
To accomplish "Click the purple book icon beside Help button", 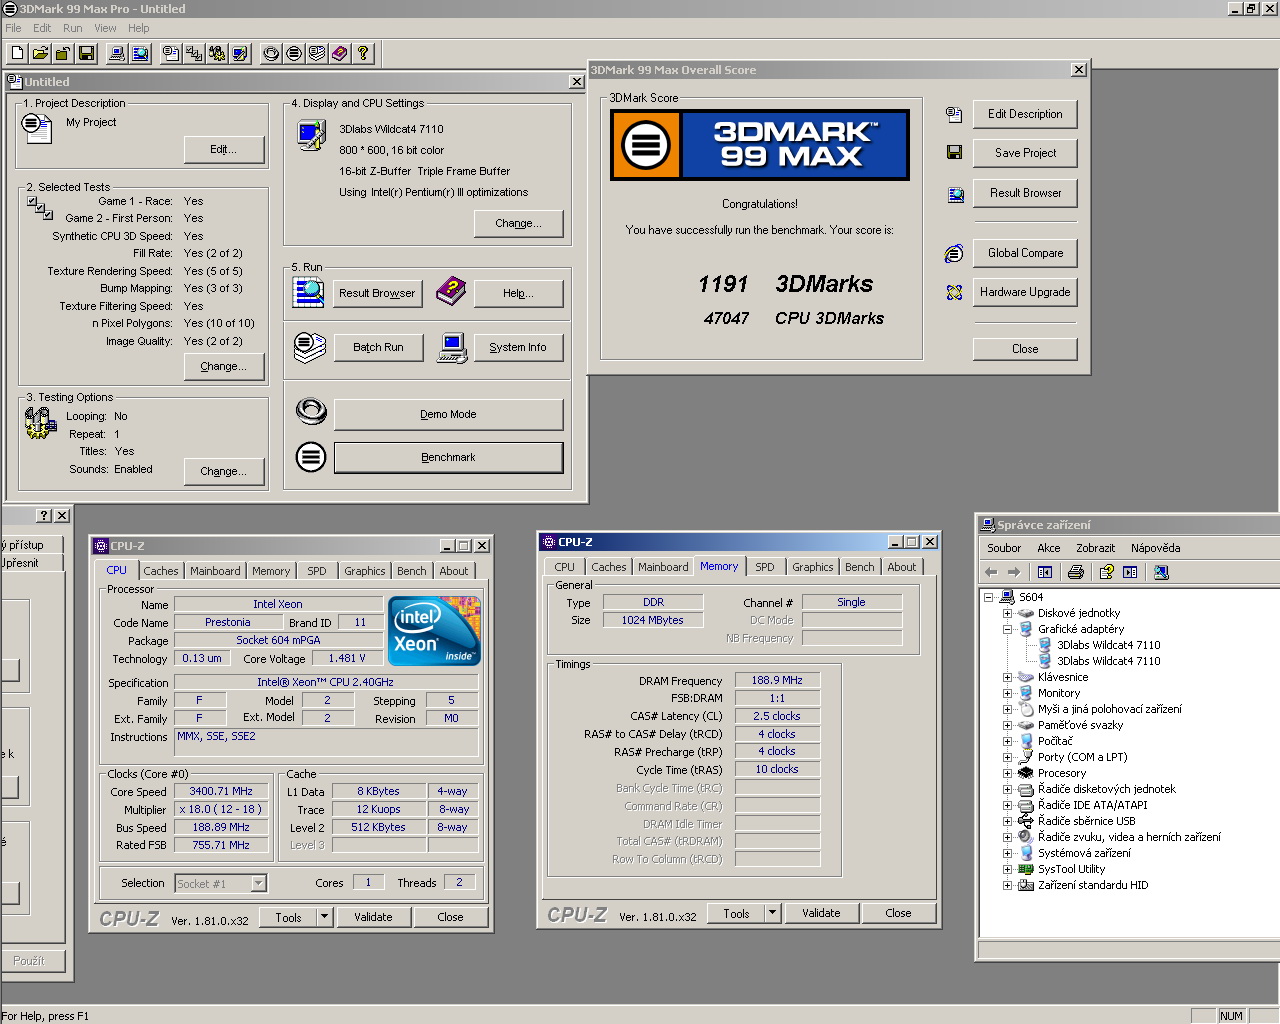I will click(x=451, y=292).
